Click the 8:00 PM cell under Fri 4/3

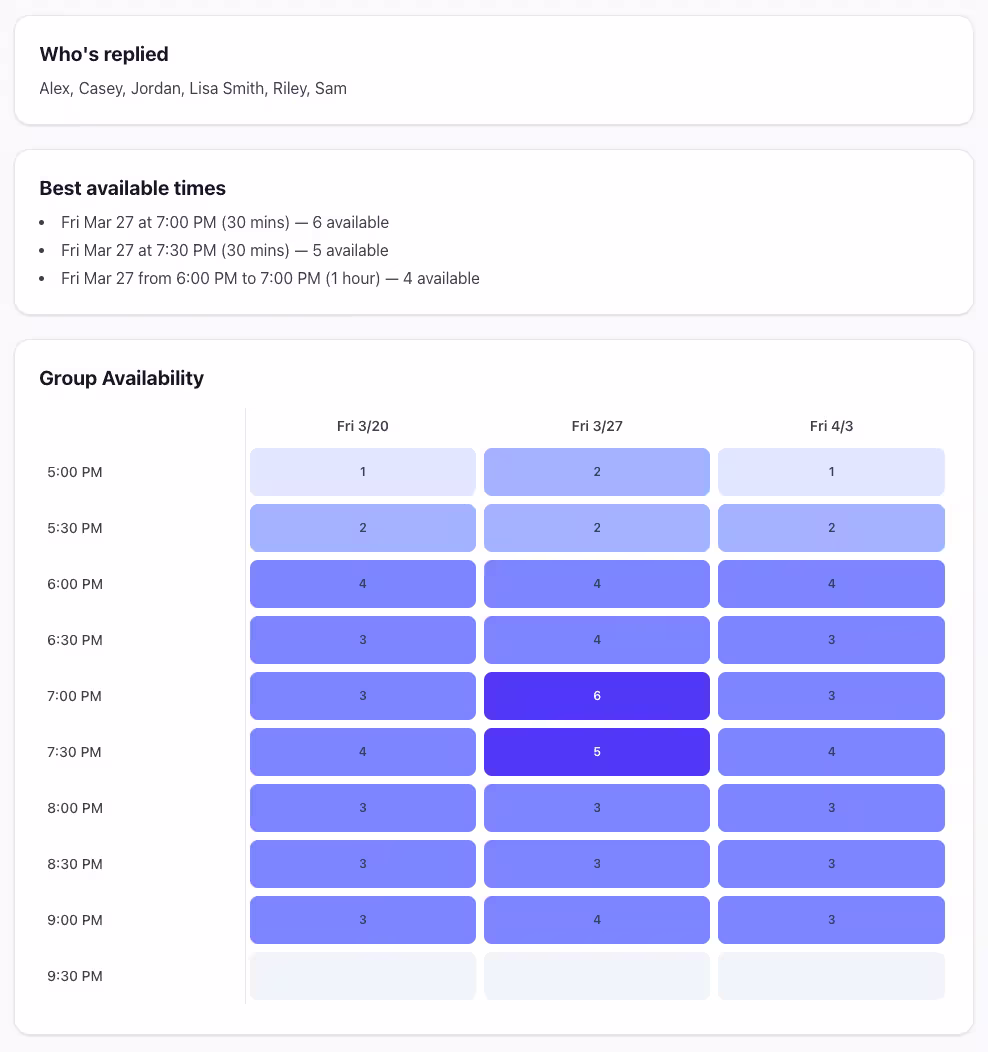(x=831, y=807)
